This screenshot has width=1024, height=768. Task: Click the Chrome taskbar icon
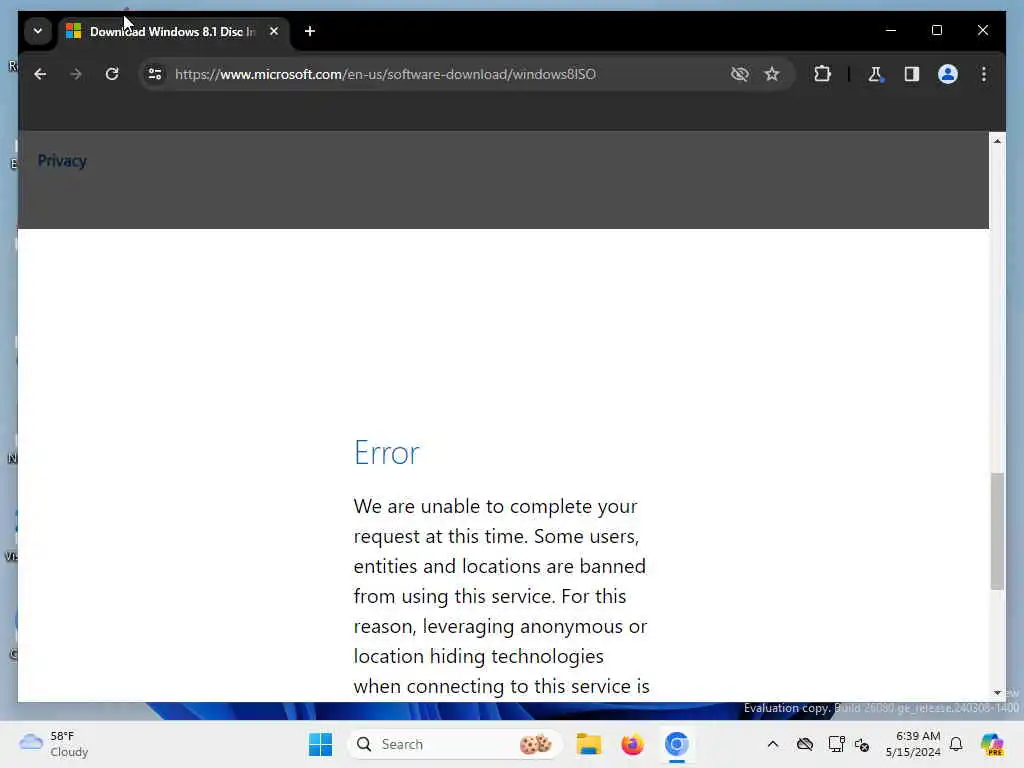point(677,744)
